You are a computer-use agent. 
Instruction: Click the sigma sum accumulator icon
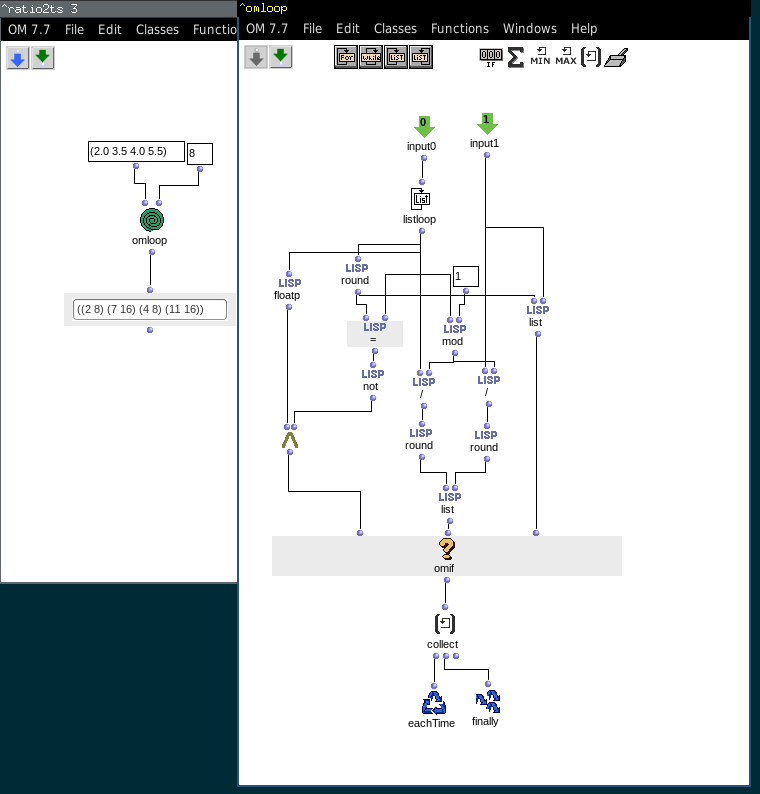click(515, 57)
